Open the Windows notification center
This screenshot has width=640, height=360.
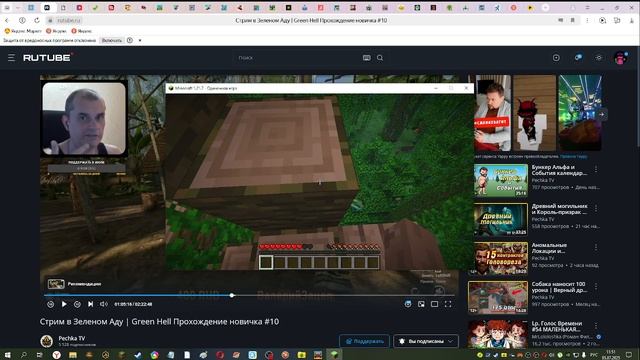(x=629, y=355)
